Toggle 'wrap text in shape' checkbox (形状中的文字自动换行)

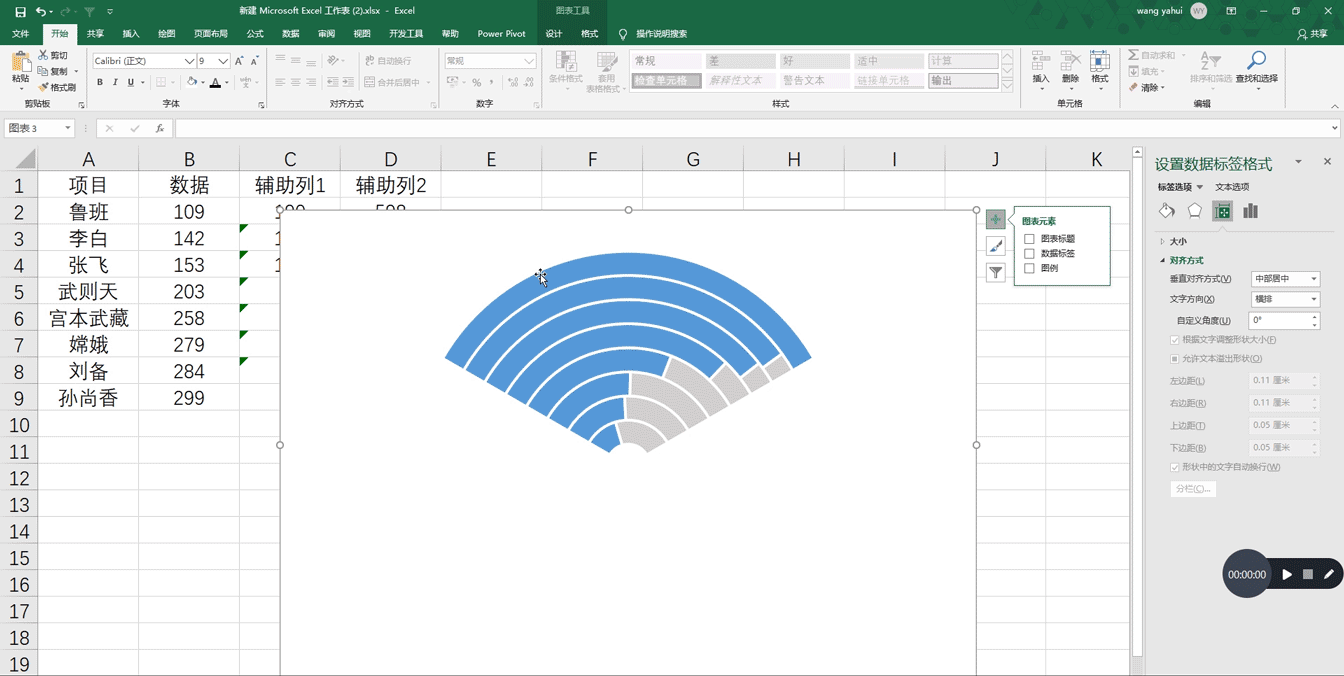click(x=1175, y=467)
